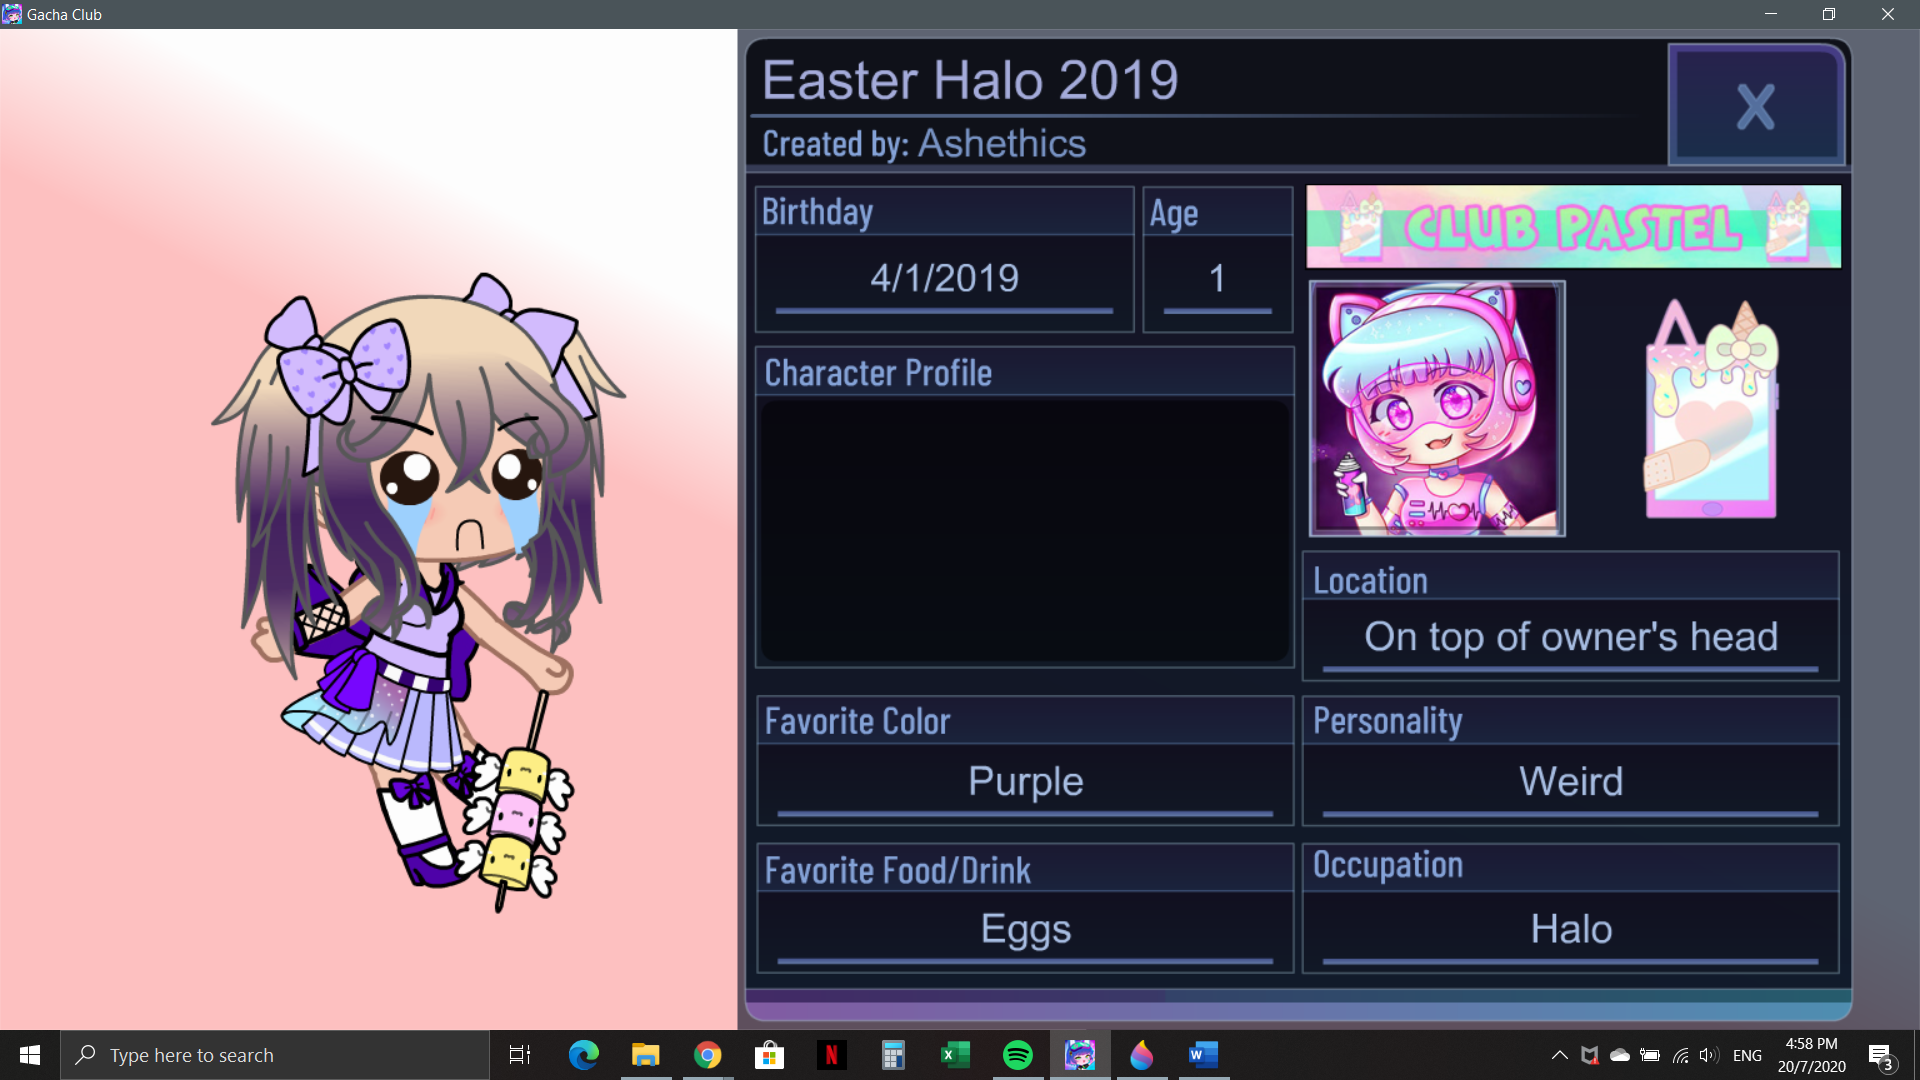
Task: Open Google Chrome from the taskbar
Action: 707,1055
